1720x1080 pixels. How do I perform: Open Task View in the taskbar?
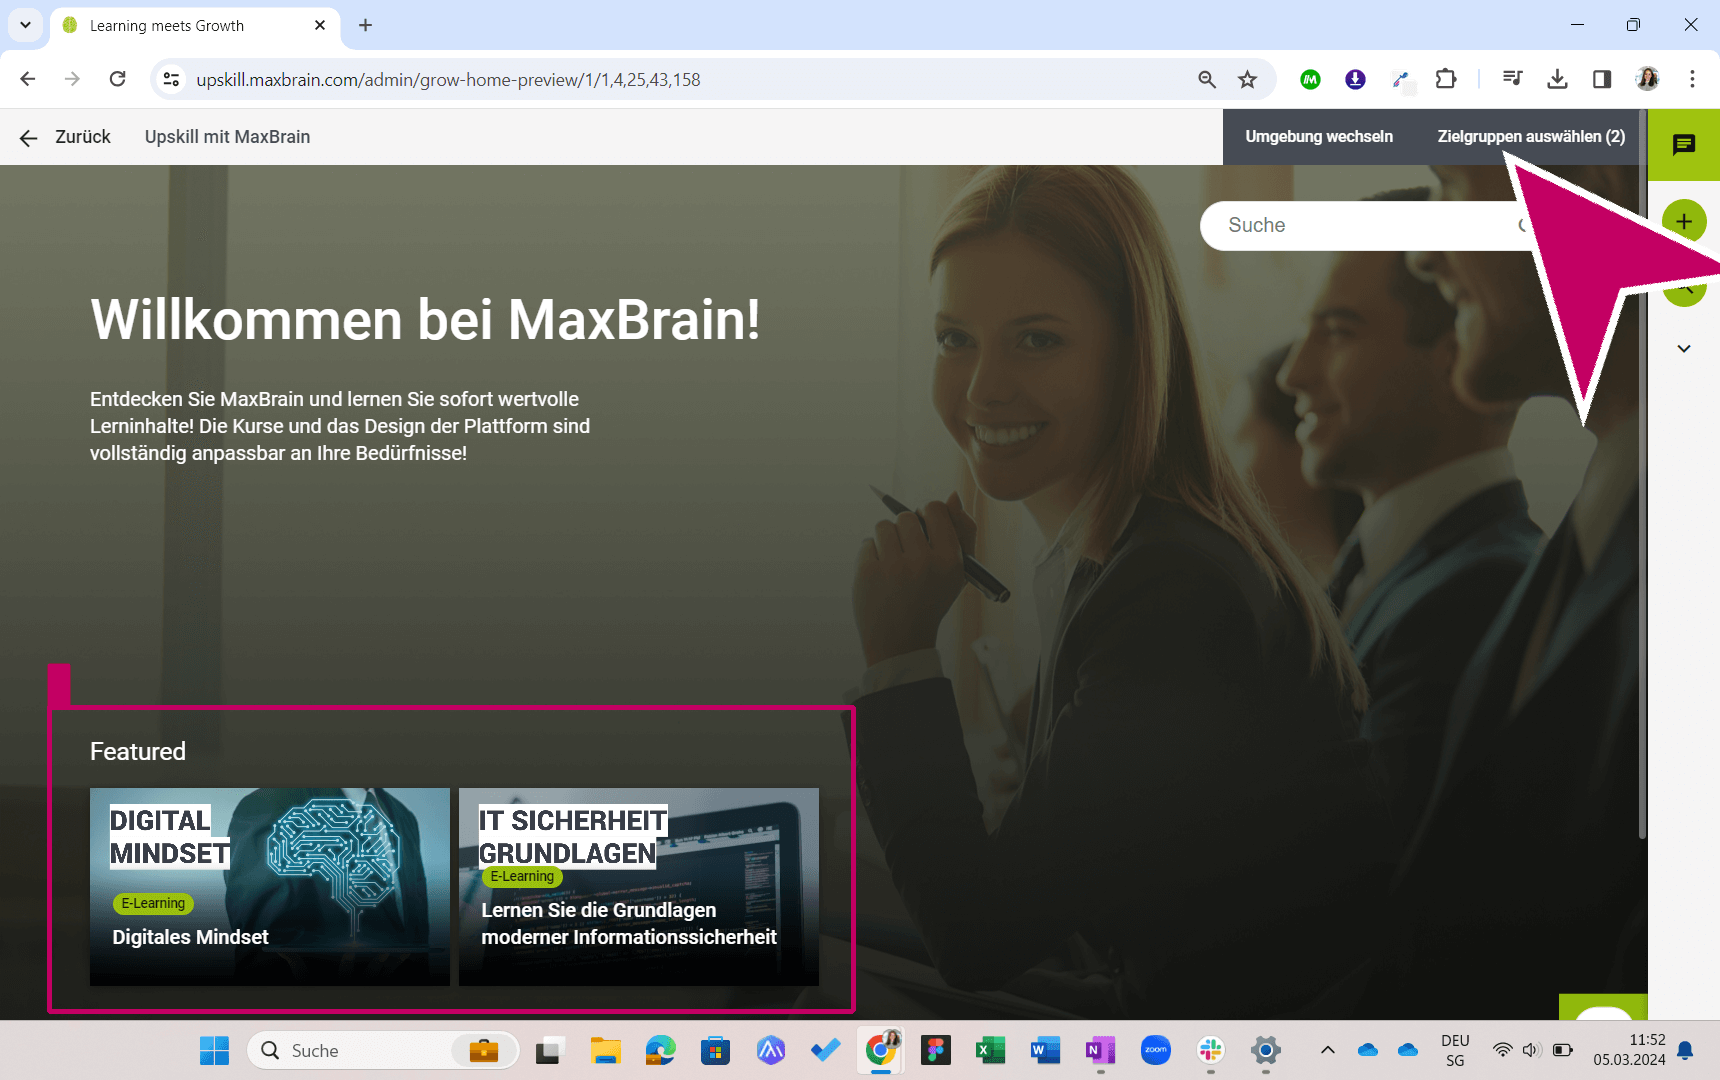(548, 1050)
